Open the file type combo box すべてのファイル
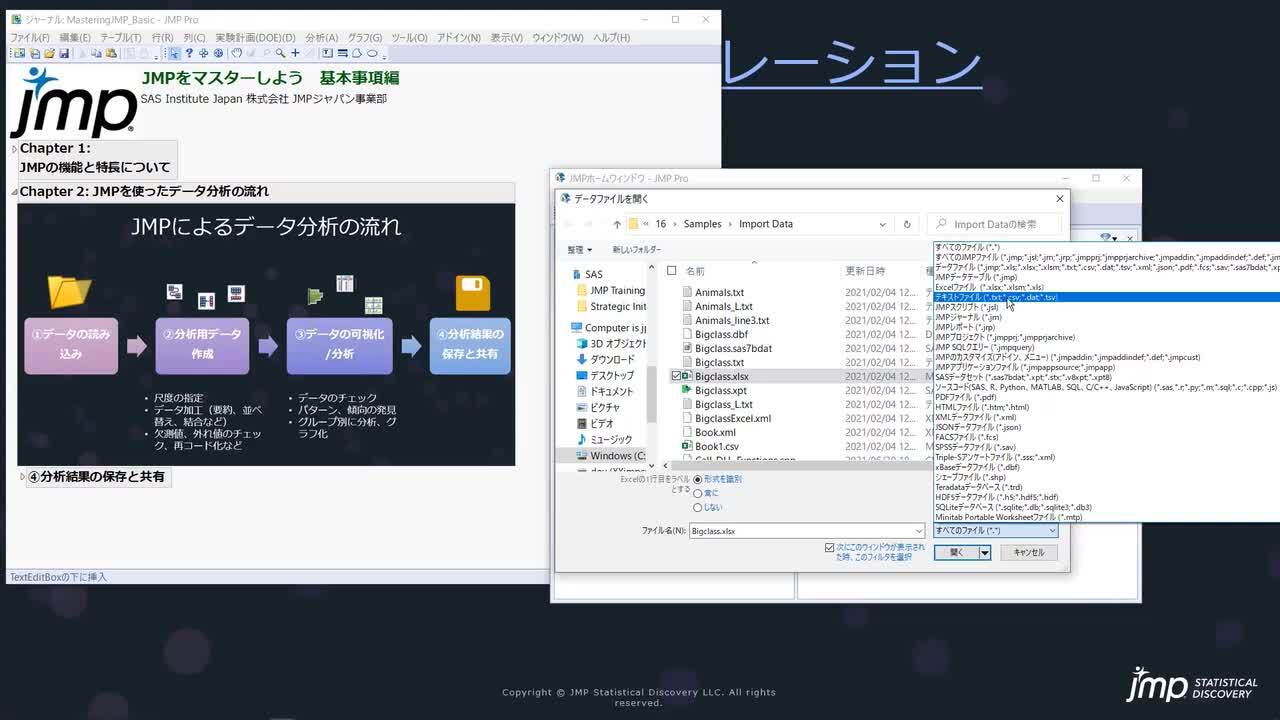Image resolution: width=1280 pixels, height=720 pixels. (x=995, y=530)
